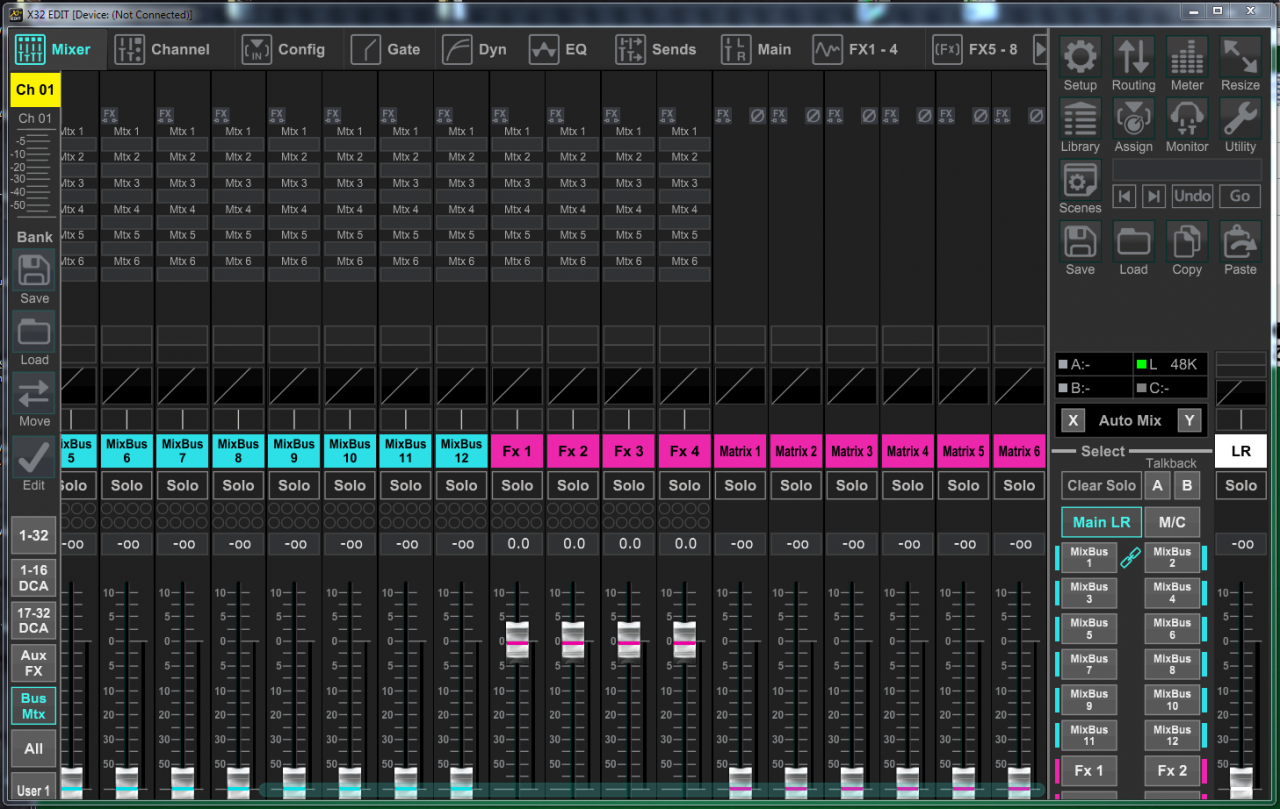This screenshot has width=1280, height=809.
Task: Toggle Solo on the MixBus 6 strip
Action: click(x=126, y=486)
